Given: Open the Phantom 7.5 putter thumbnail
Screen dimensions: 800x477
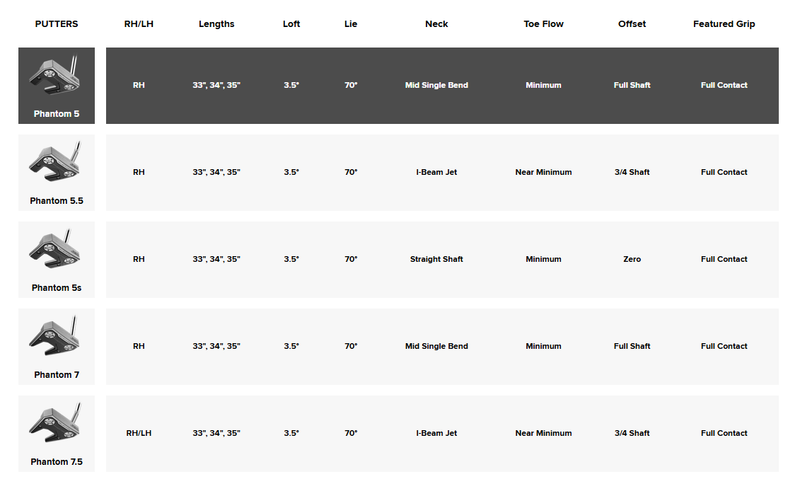Looking at the screenshot, I should click(55, 423).
